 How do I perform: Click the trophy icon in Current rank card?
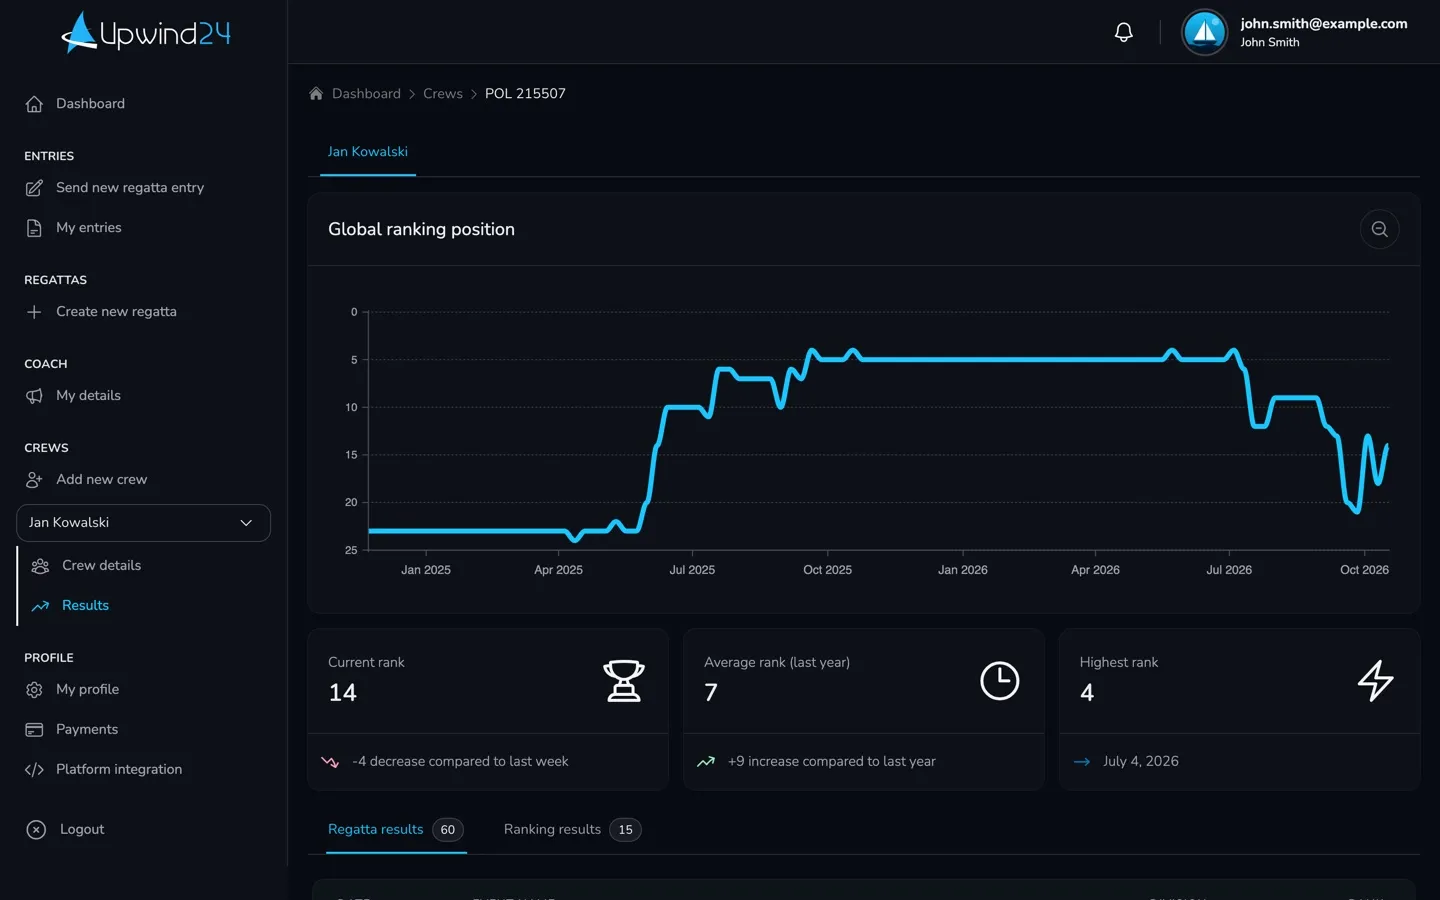pos(624,681)
